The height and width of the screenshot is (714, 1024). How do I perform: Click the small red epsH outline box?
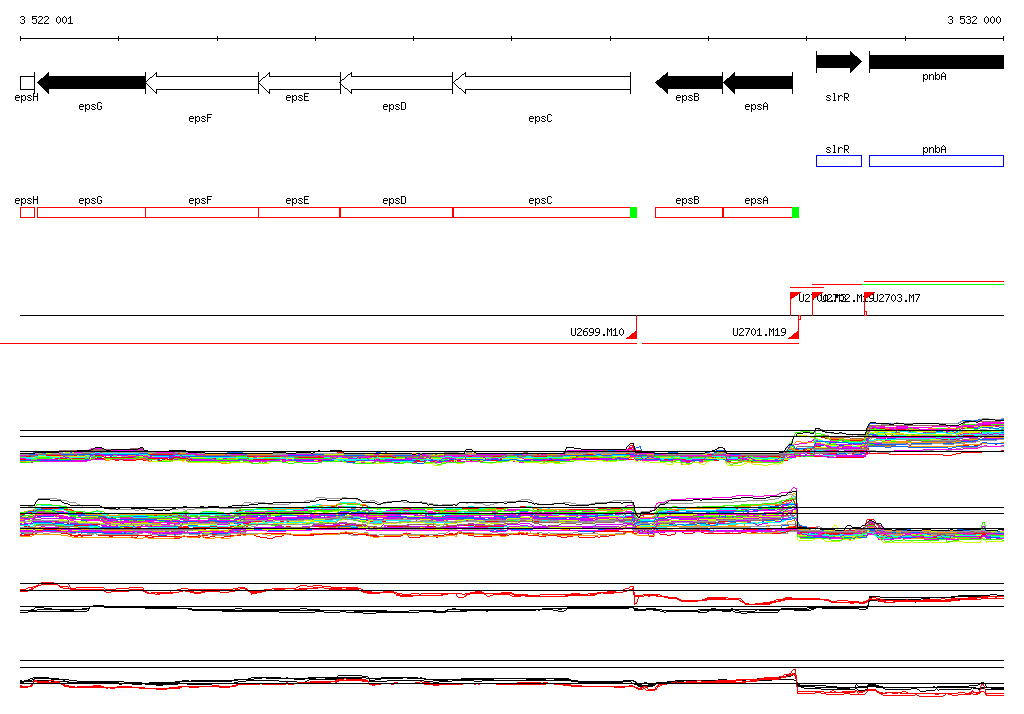tap(27, 212)
